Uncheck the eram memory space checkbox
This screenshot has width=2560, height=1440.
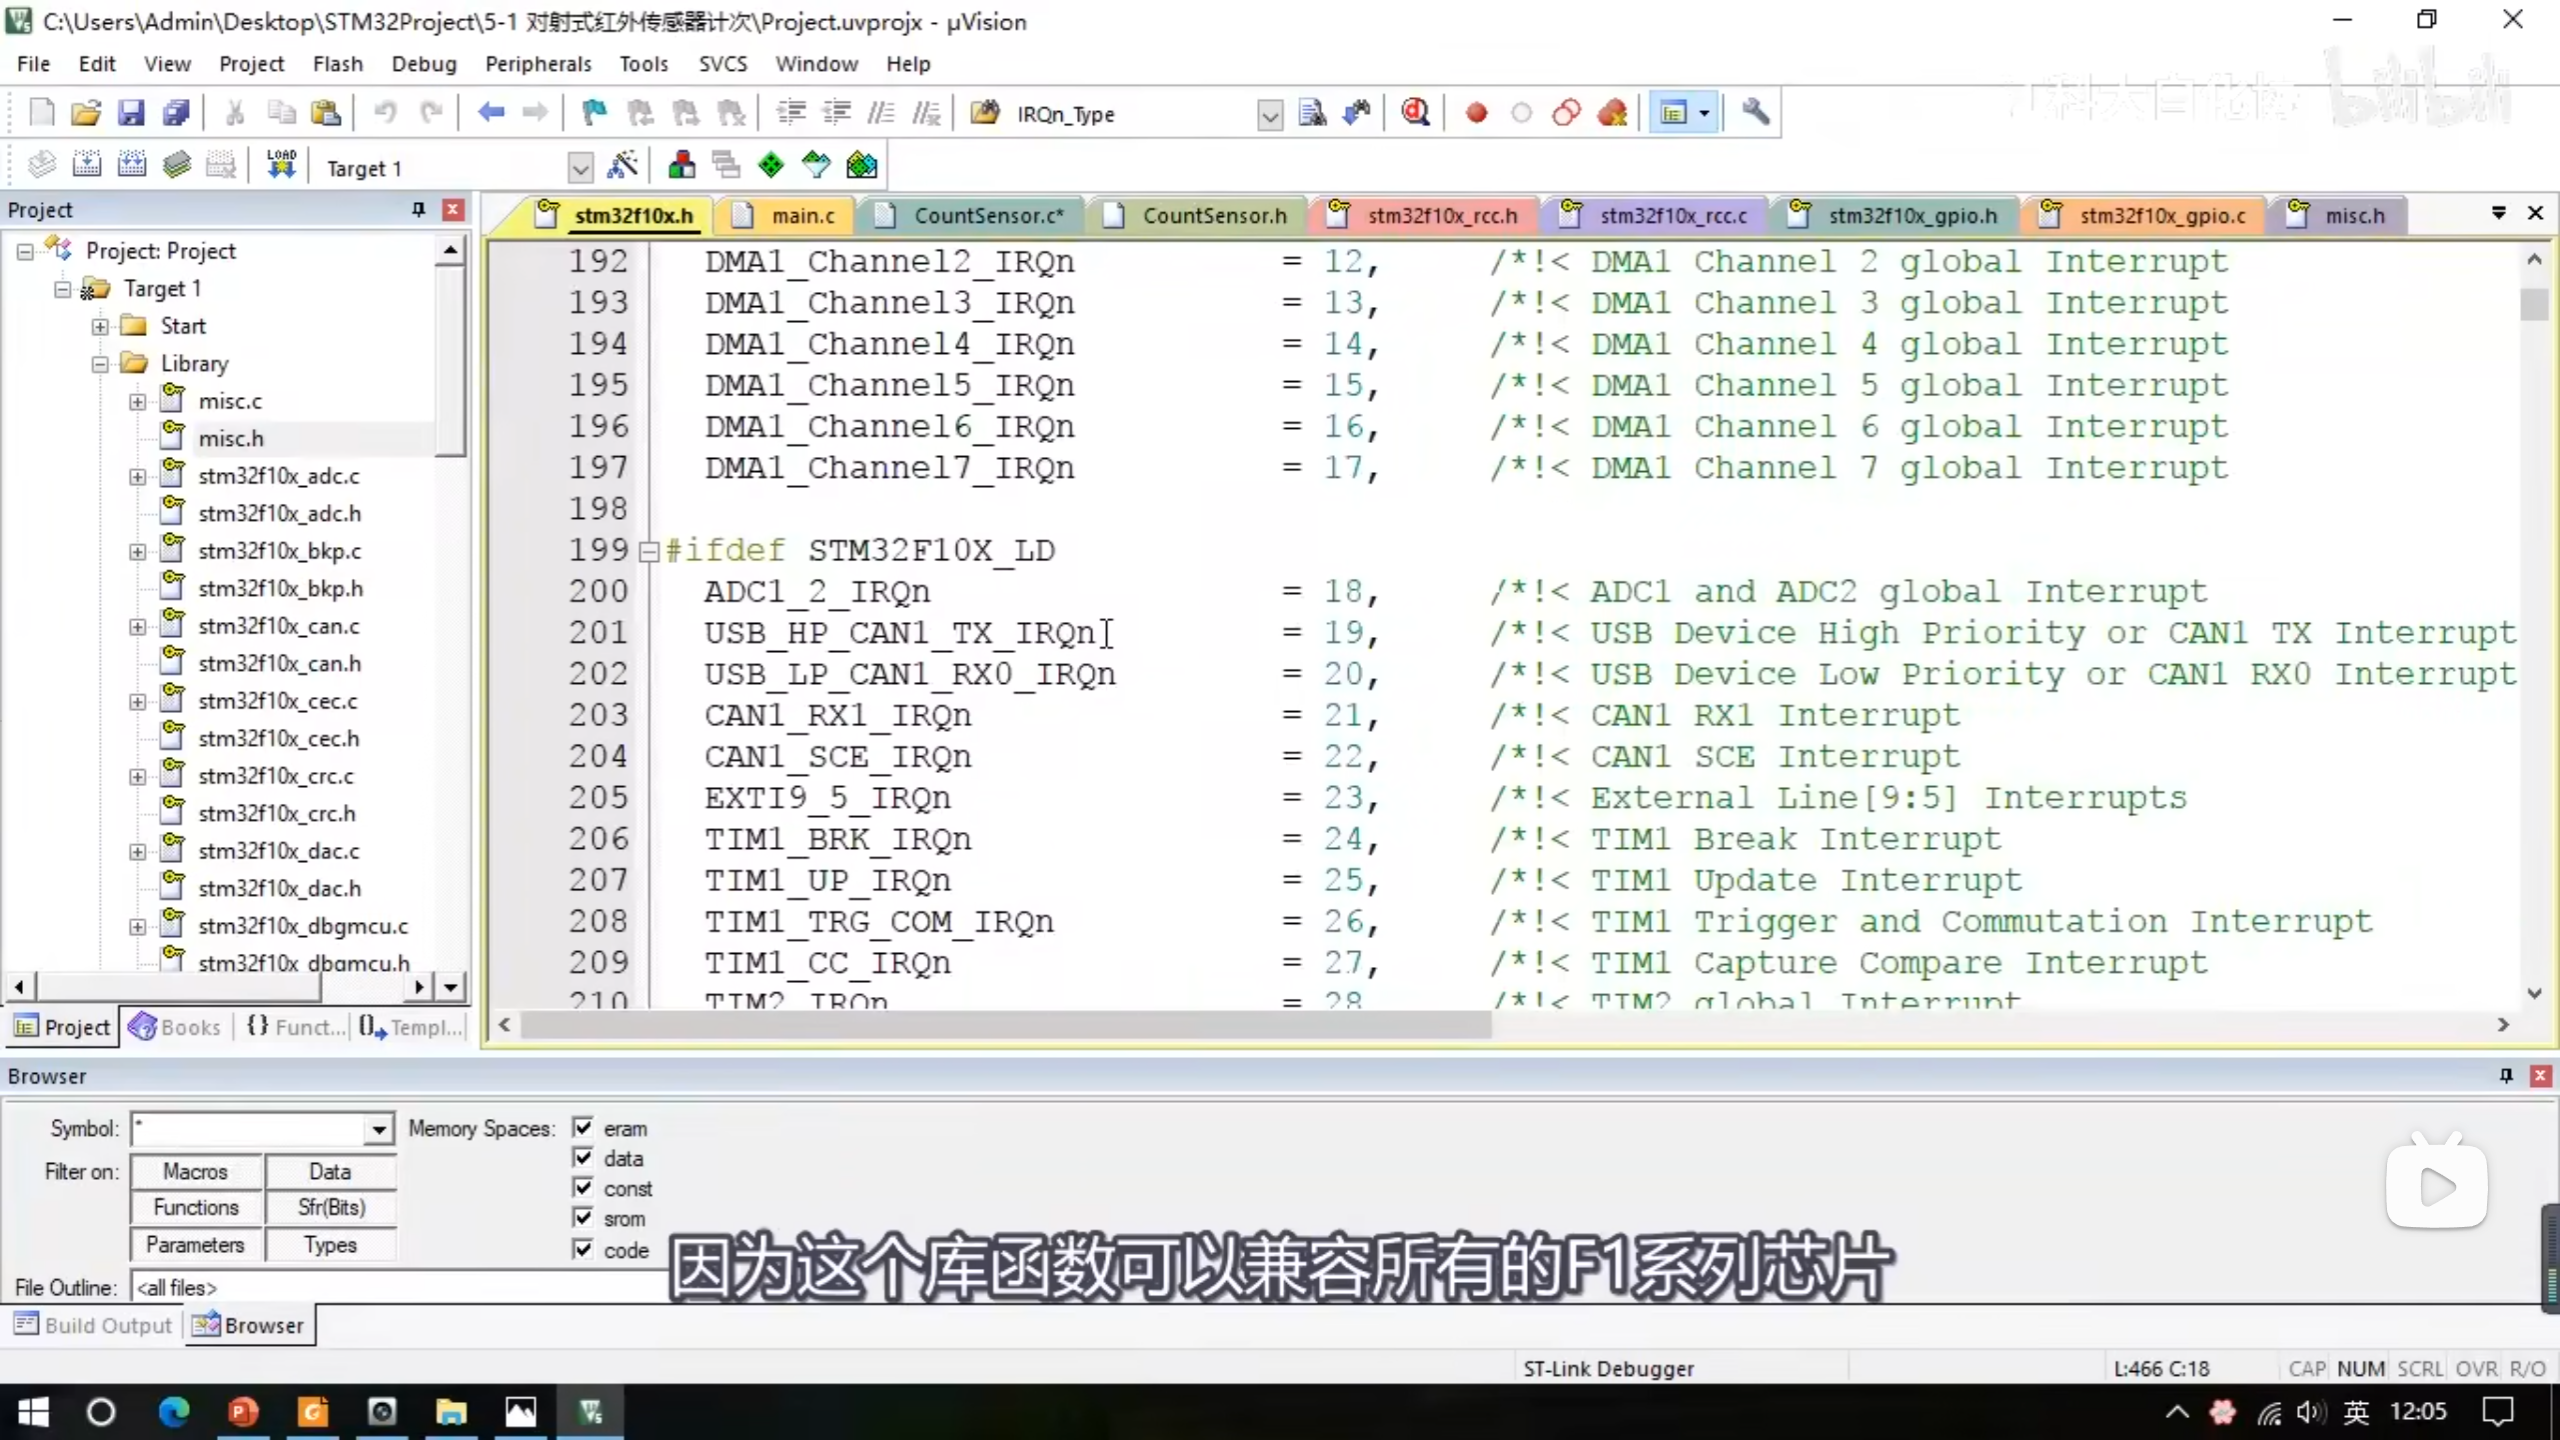point(583,1127)
